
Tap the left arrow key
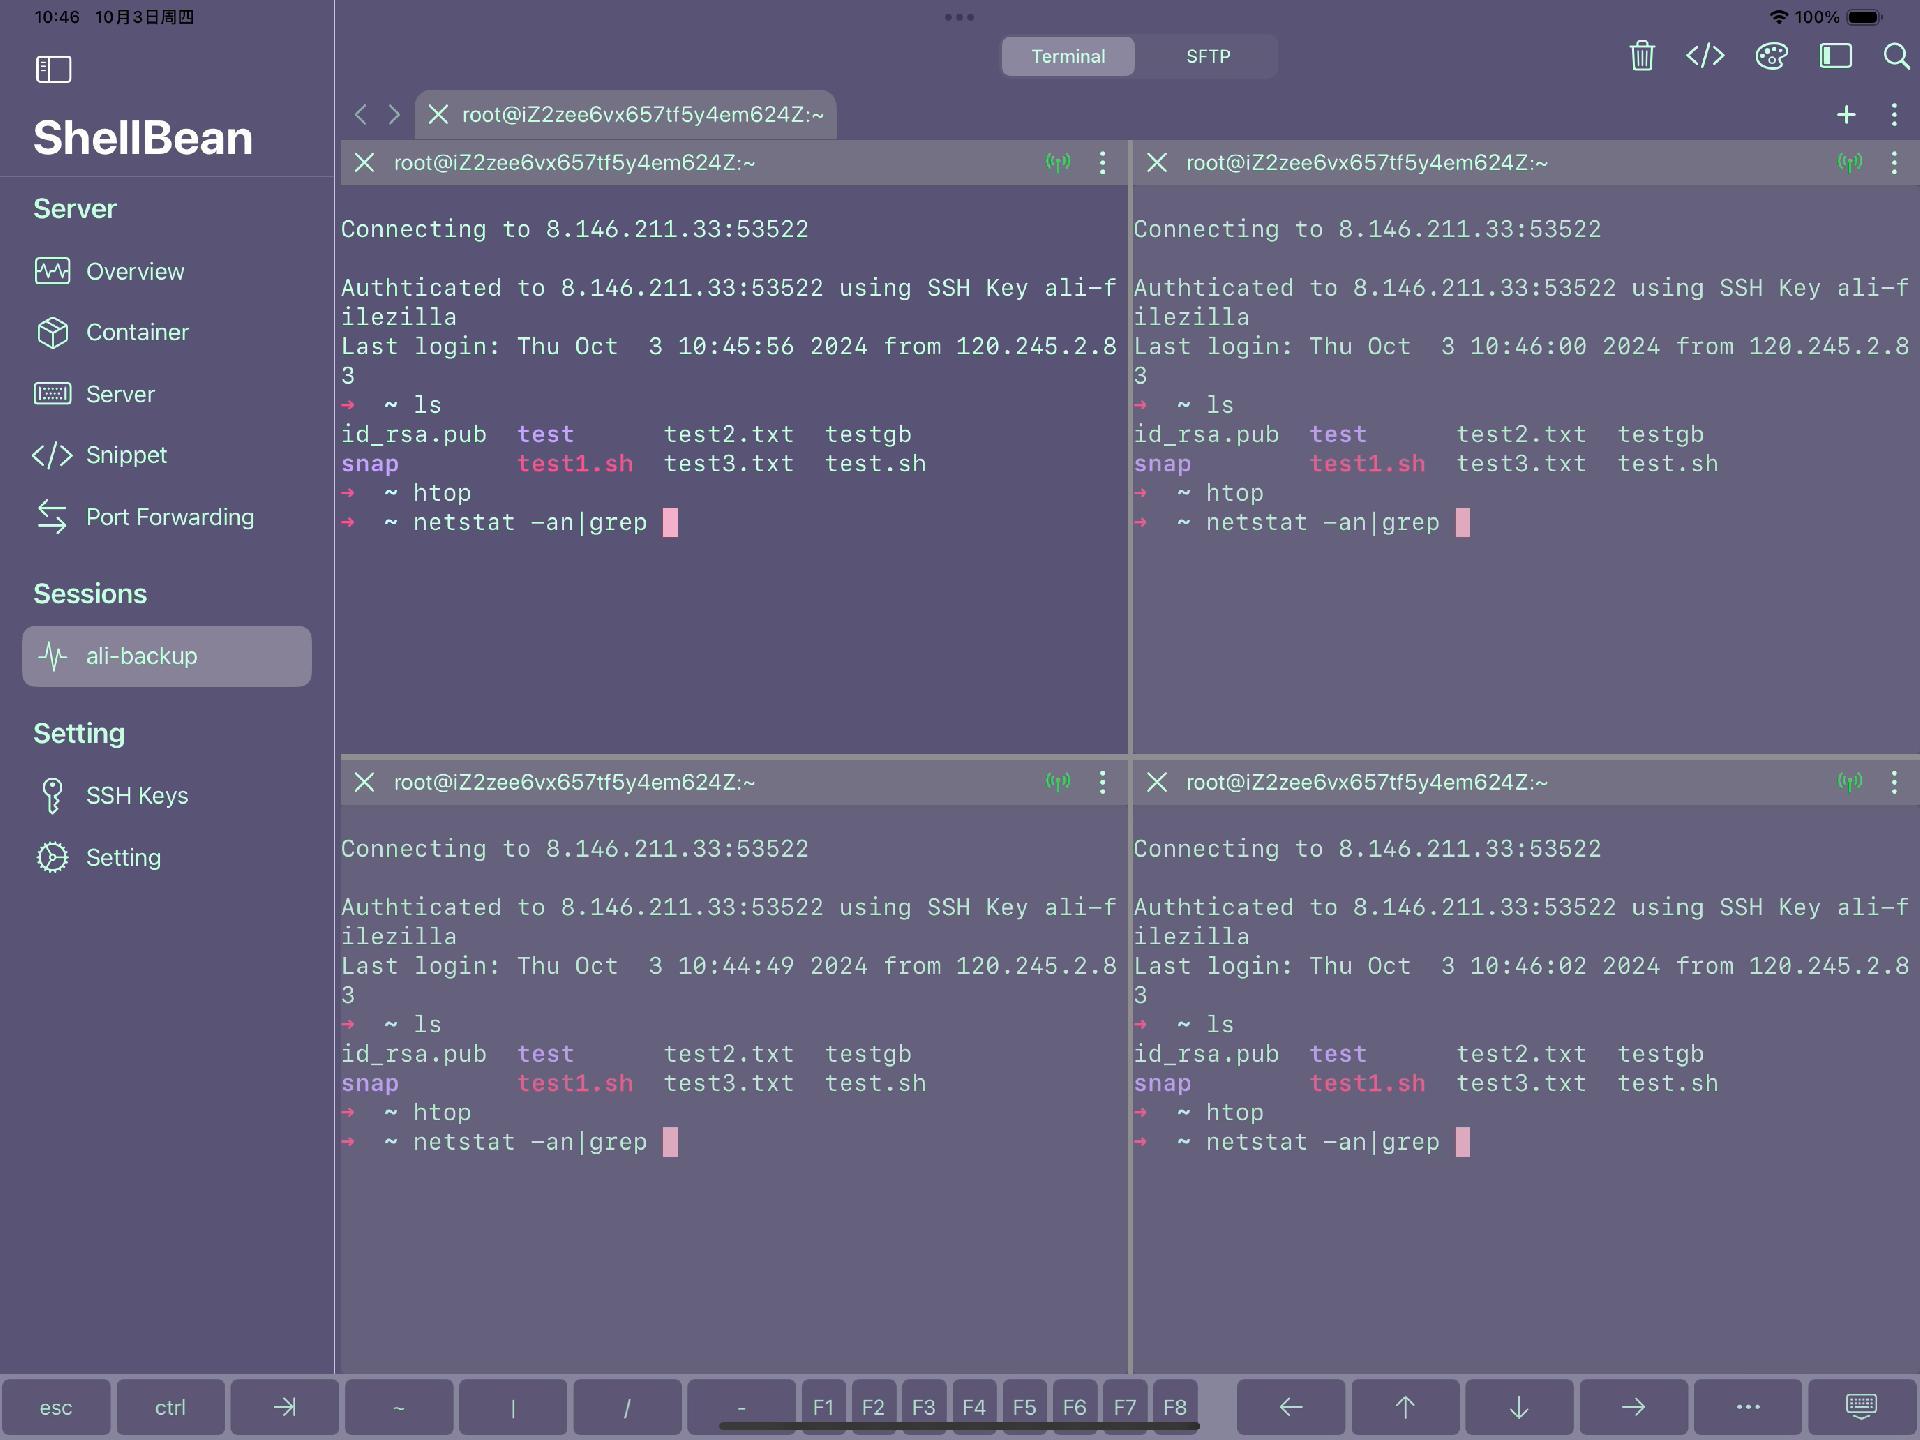pyautogui.click(x=1291, y=1407)
